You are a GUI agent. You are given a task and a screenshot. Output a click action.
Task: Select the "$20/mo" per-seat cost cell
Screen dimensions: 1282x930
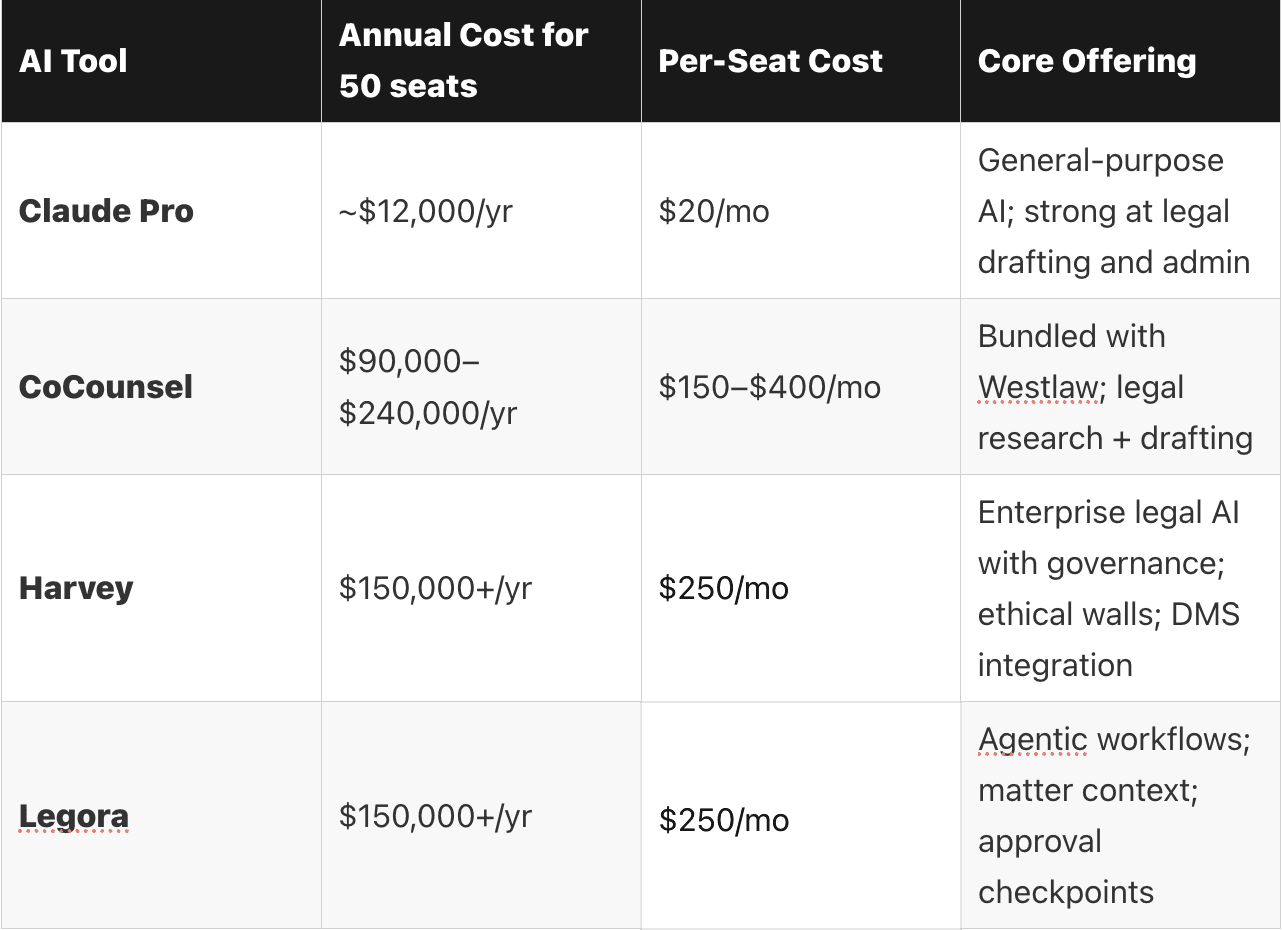[714, 211]
